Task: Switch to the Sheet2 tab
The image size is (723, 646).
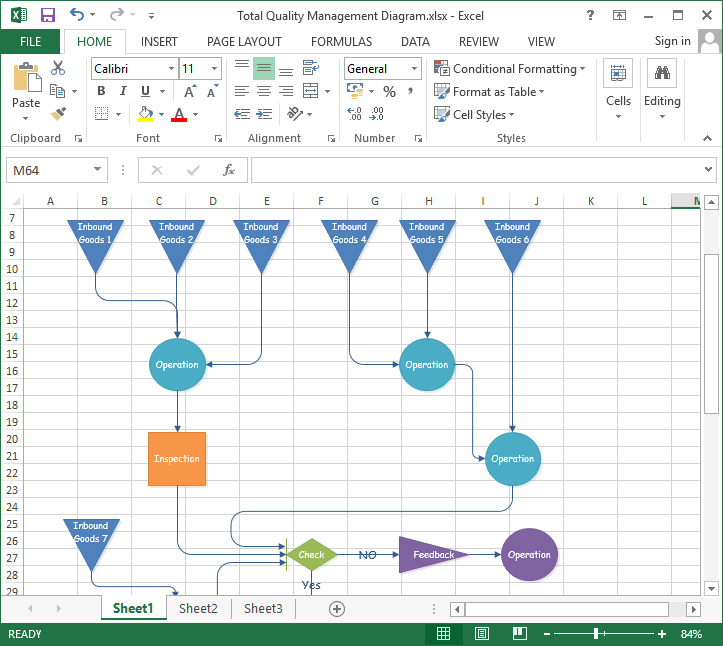Action: point(198,608)
